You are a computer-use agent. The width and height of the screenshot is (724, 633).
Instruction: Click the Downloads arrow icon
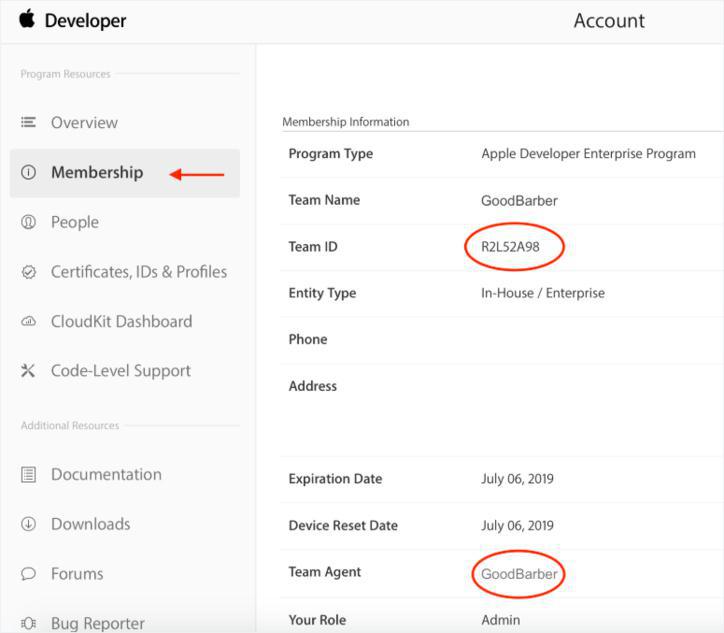(x=28, y=524)
